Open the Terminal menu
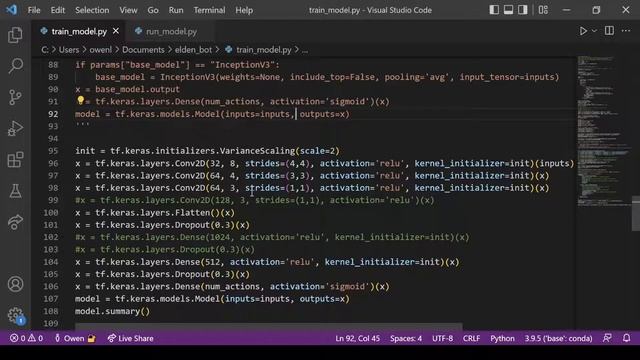 pos(209,10)
